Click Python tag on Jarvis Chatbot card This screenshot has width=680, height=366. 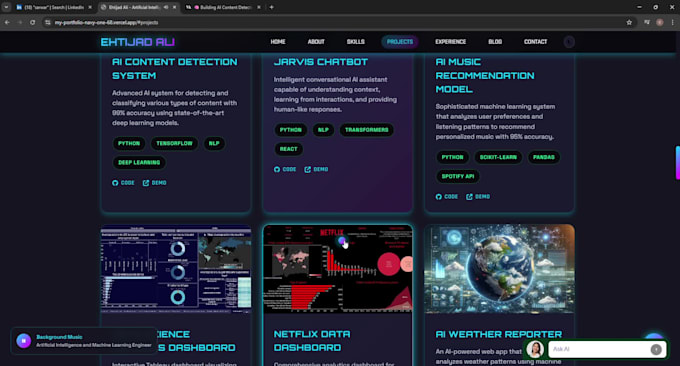[x=291, y=130]
